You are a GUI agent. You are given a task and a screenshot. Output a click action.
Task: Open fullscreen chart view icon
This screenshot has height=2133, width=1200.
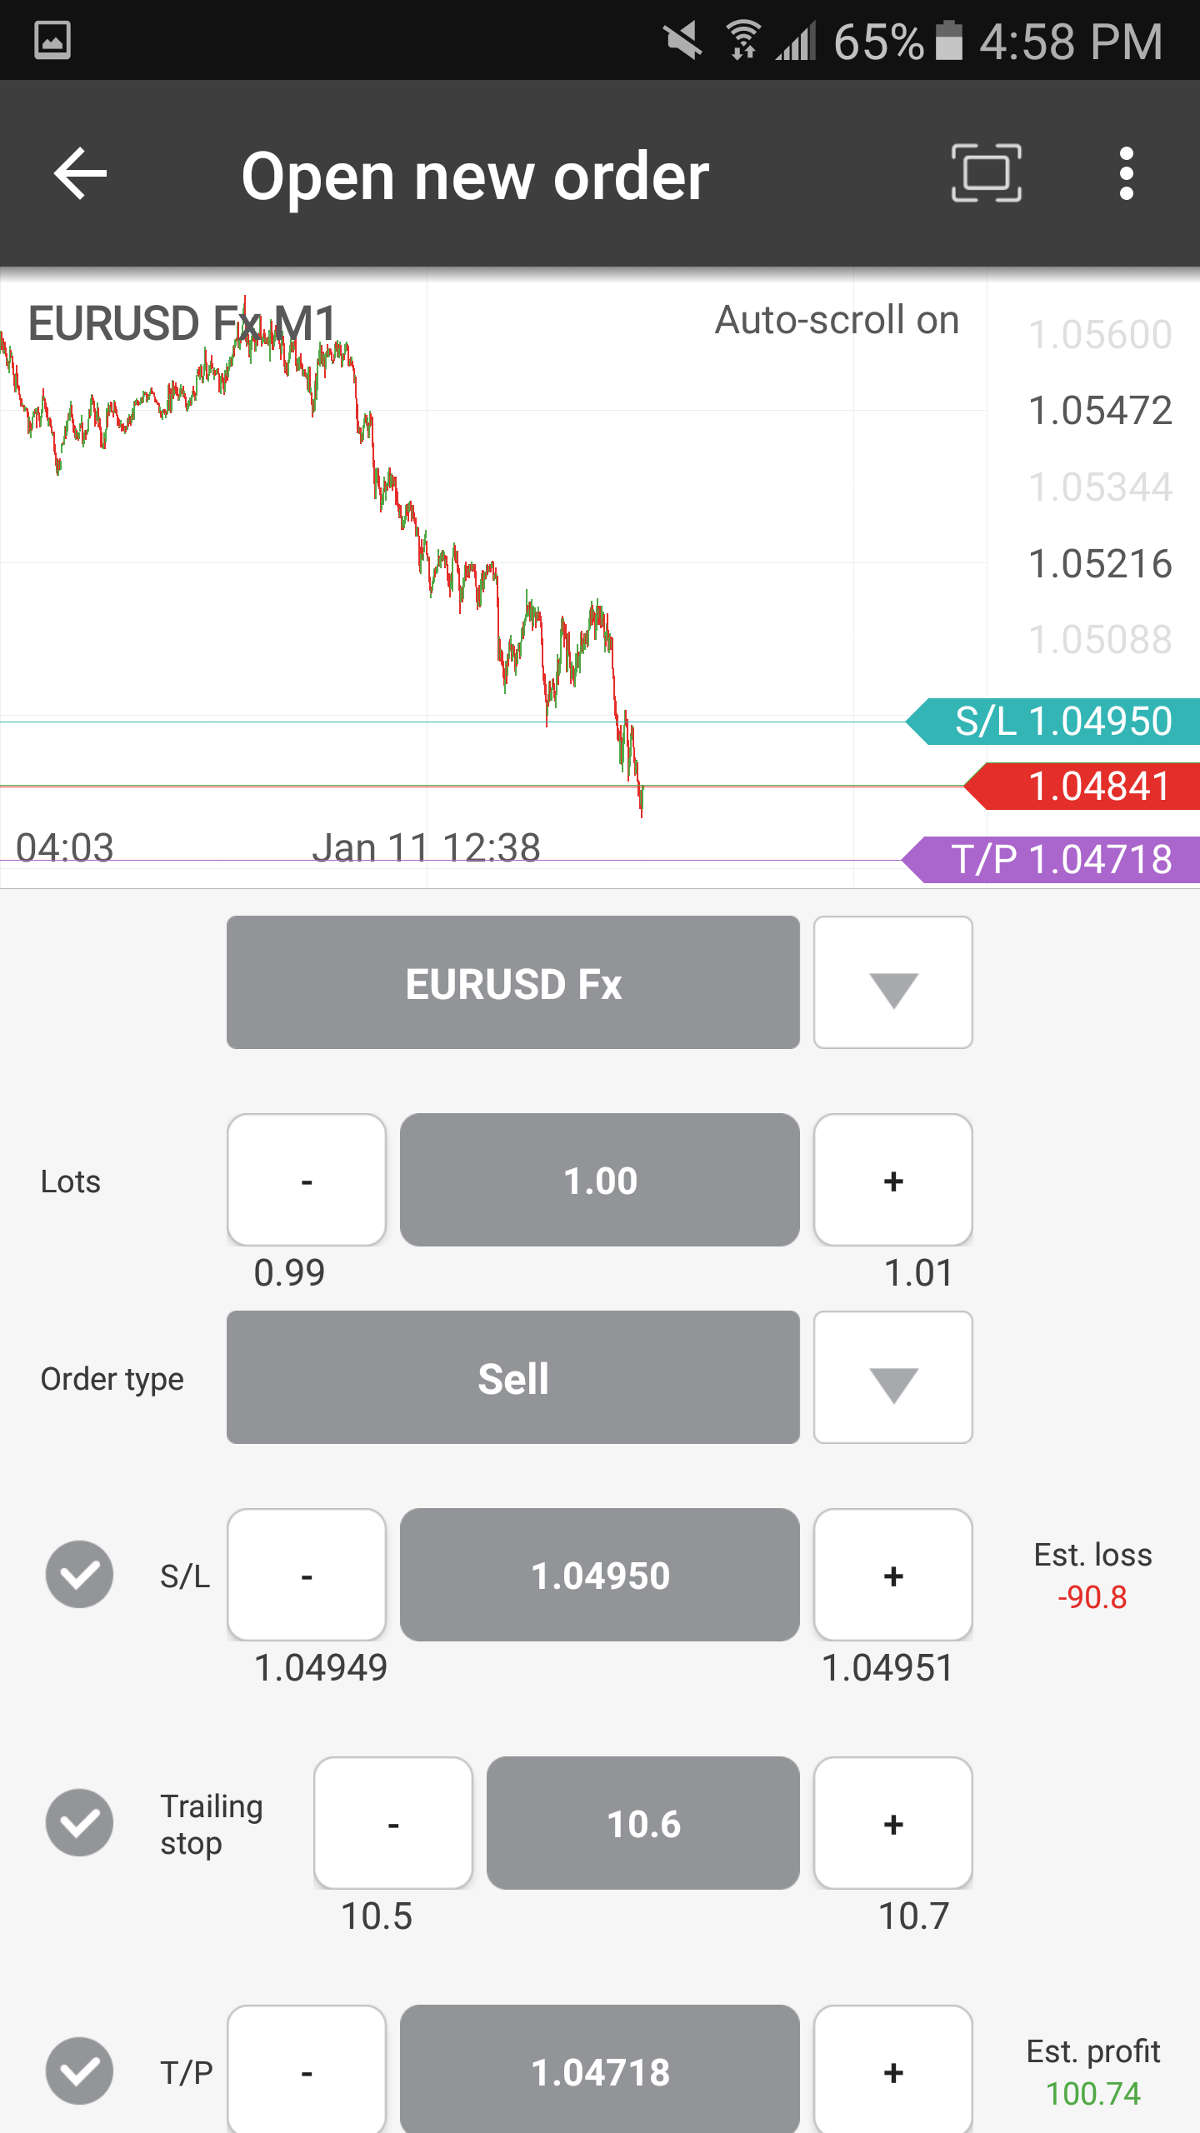pyautogui.click(x=985, y=174)
